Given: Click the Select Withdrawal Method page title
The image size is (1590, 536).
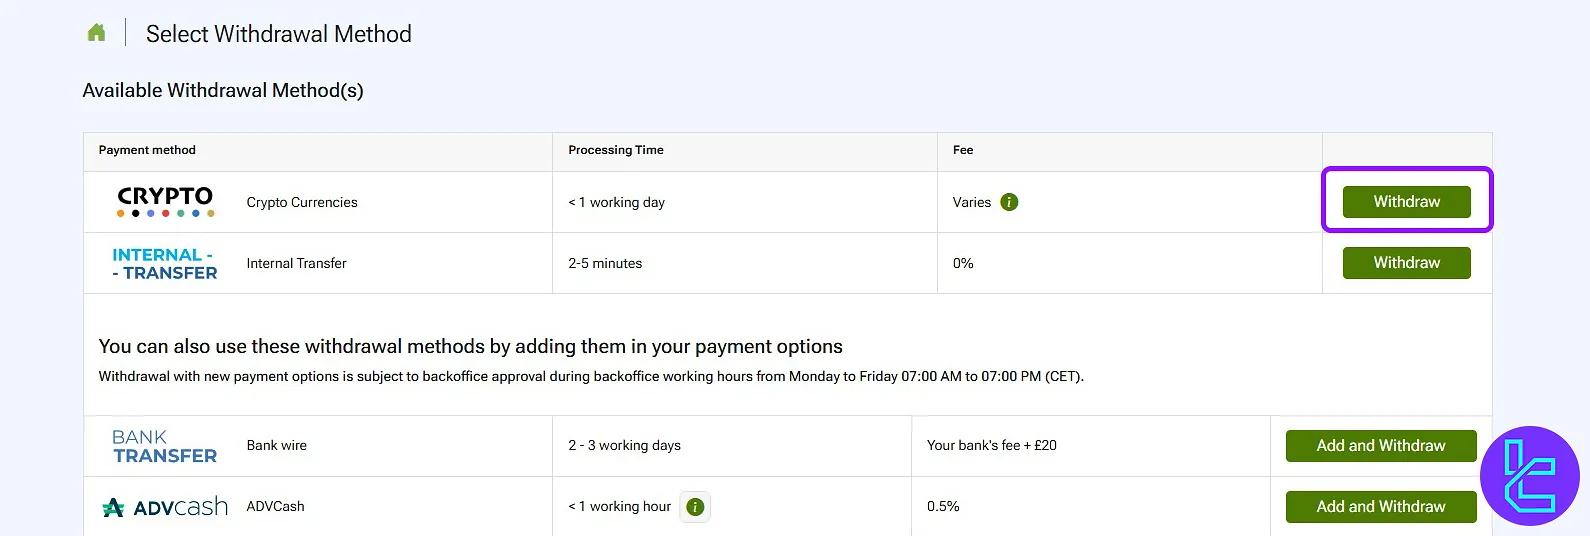Looking at the screenshot, I should coord(279,34).
